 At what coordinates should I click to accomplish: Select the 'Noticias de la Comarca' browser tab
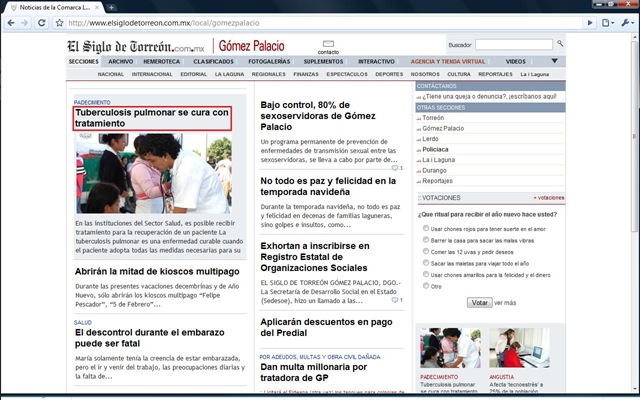click(55, 7)
